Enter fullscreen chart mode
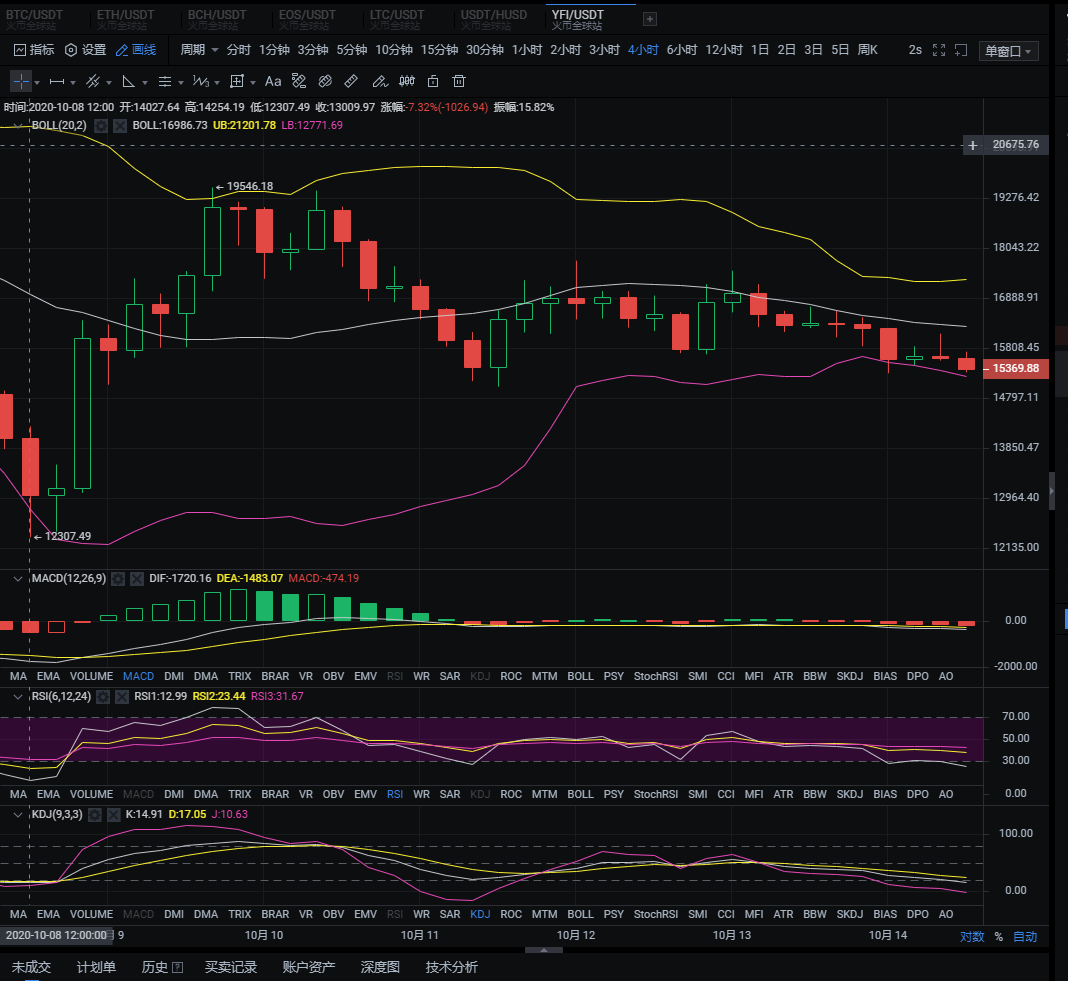 (x=939, y=50)
